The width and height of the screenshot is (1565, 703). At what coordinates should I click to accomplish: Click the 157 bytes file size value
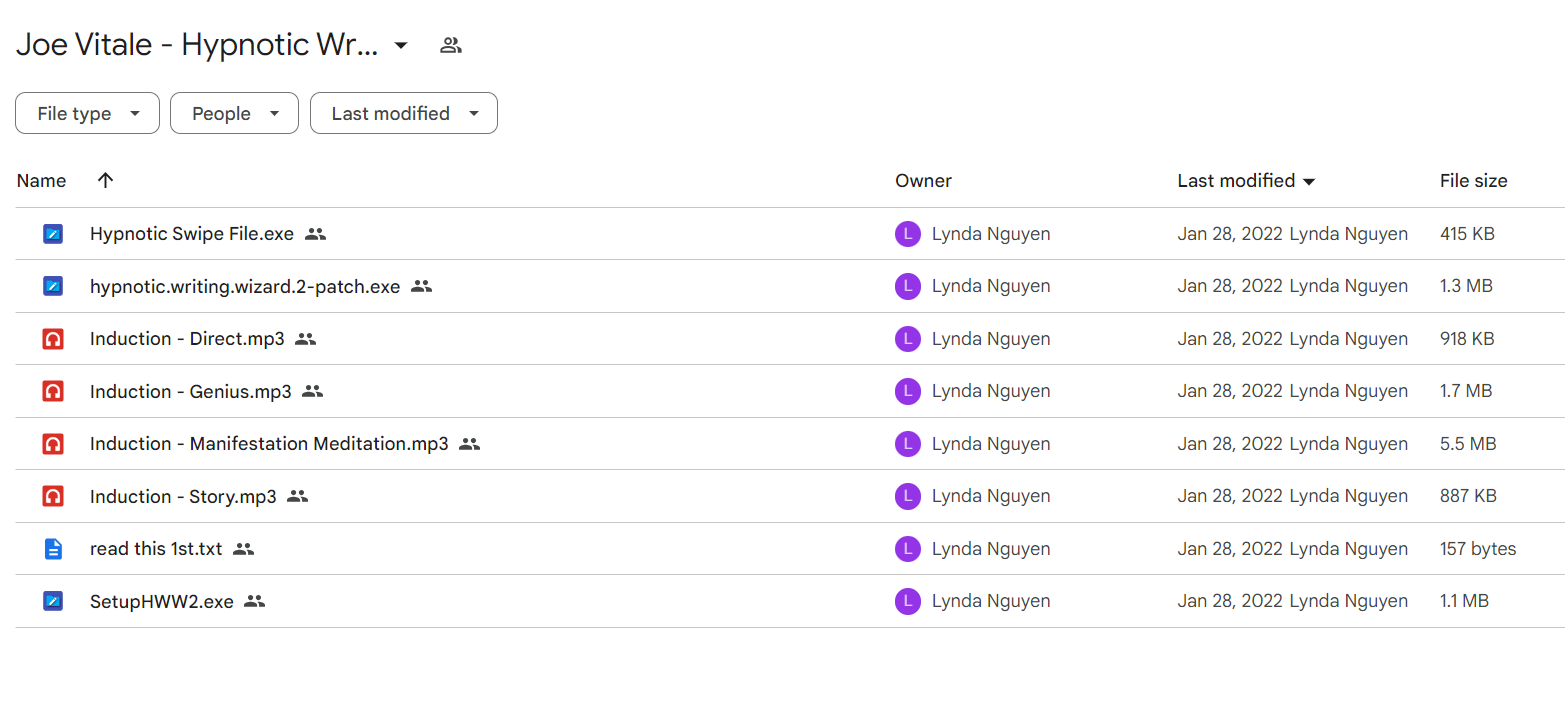[1478, 549]
